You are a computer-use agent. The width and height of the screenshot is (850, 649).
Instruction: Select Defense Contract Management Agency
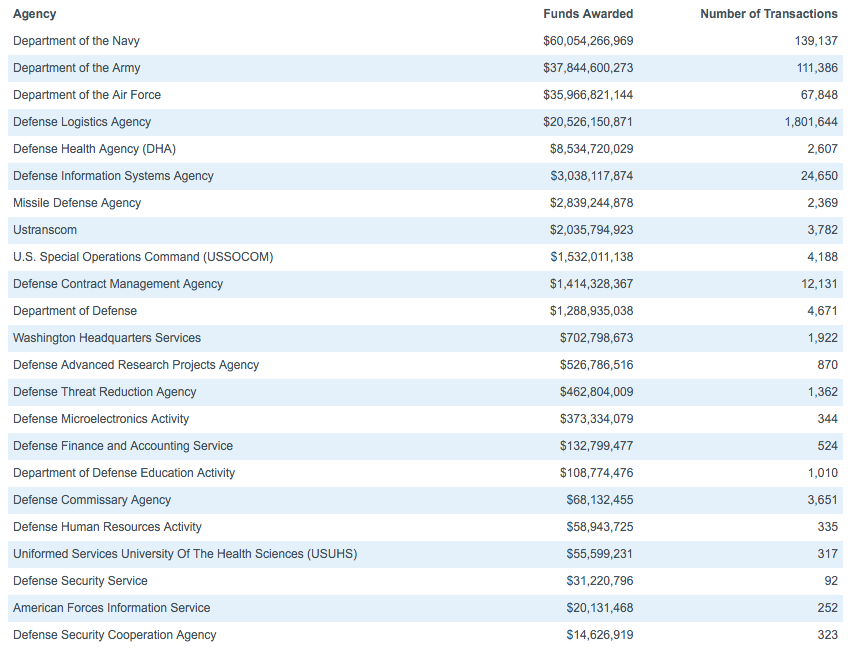click(x=118, y=284)
